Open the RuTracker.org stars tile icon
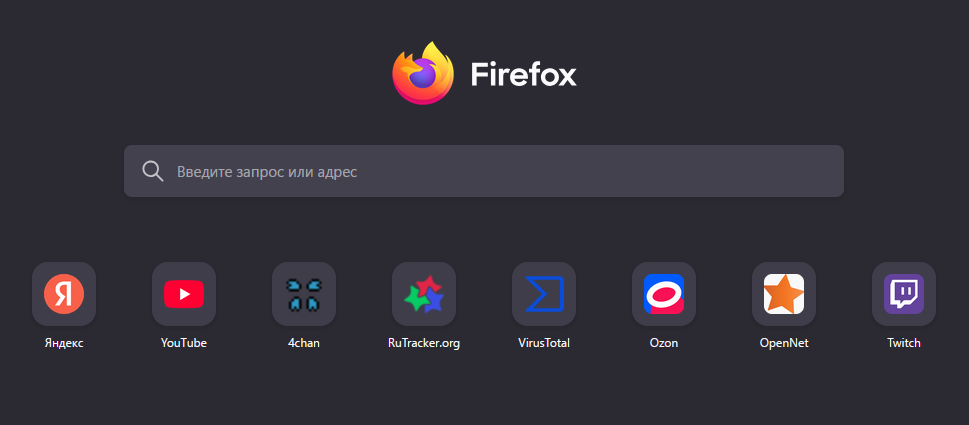Image resolution: width=969 pixels, height=425 pixels. click(x=424, y=294)
